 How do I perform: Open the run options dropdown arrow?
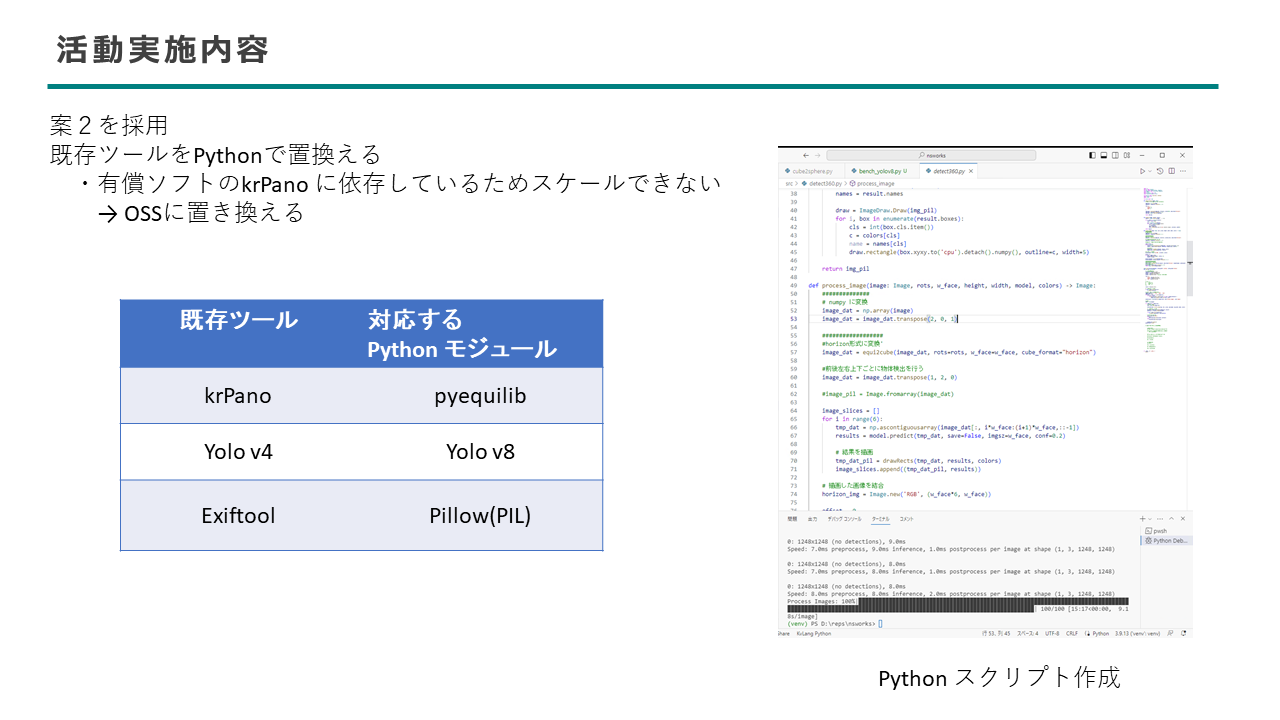tap(1150, 171)
